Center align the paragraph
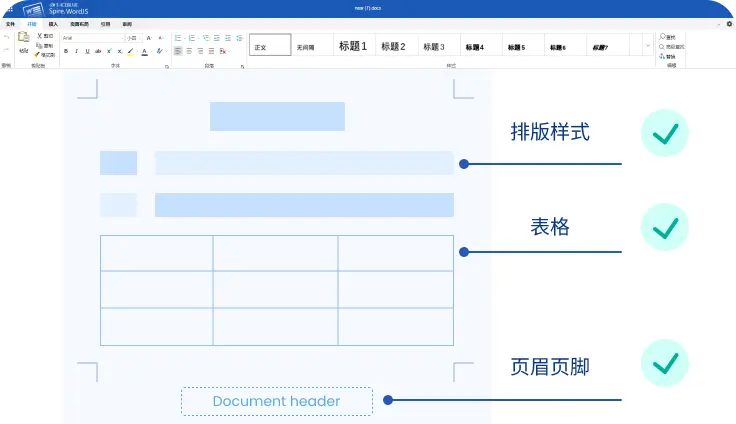 (x=189, y=51)
